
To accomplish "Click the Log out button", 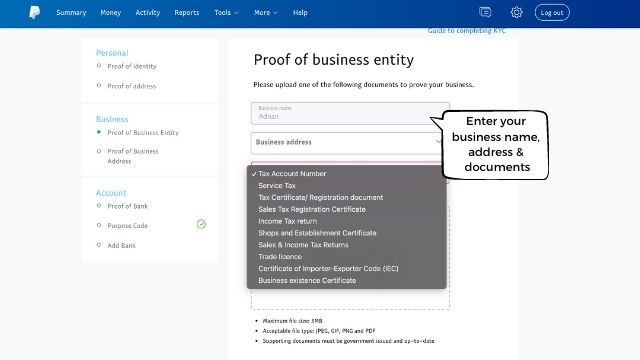I will tap(552, 13).
